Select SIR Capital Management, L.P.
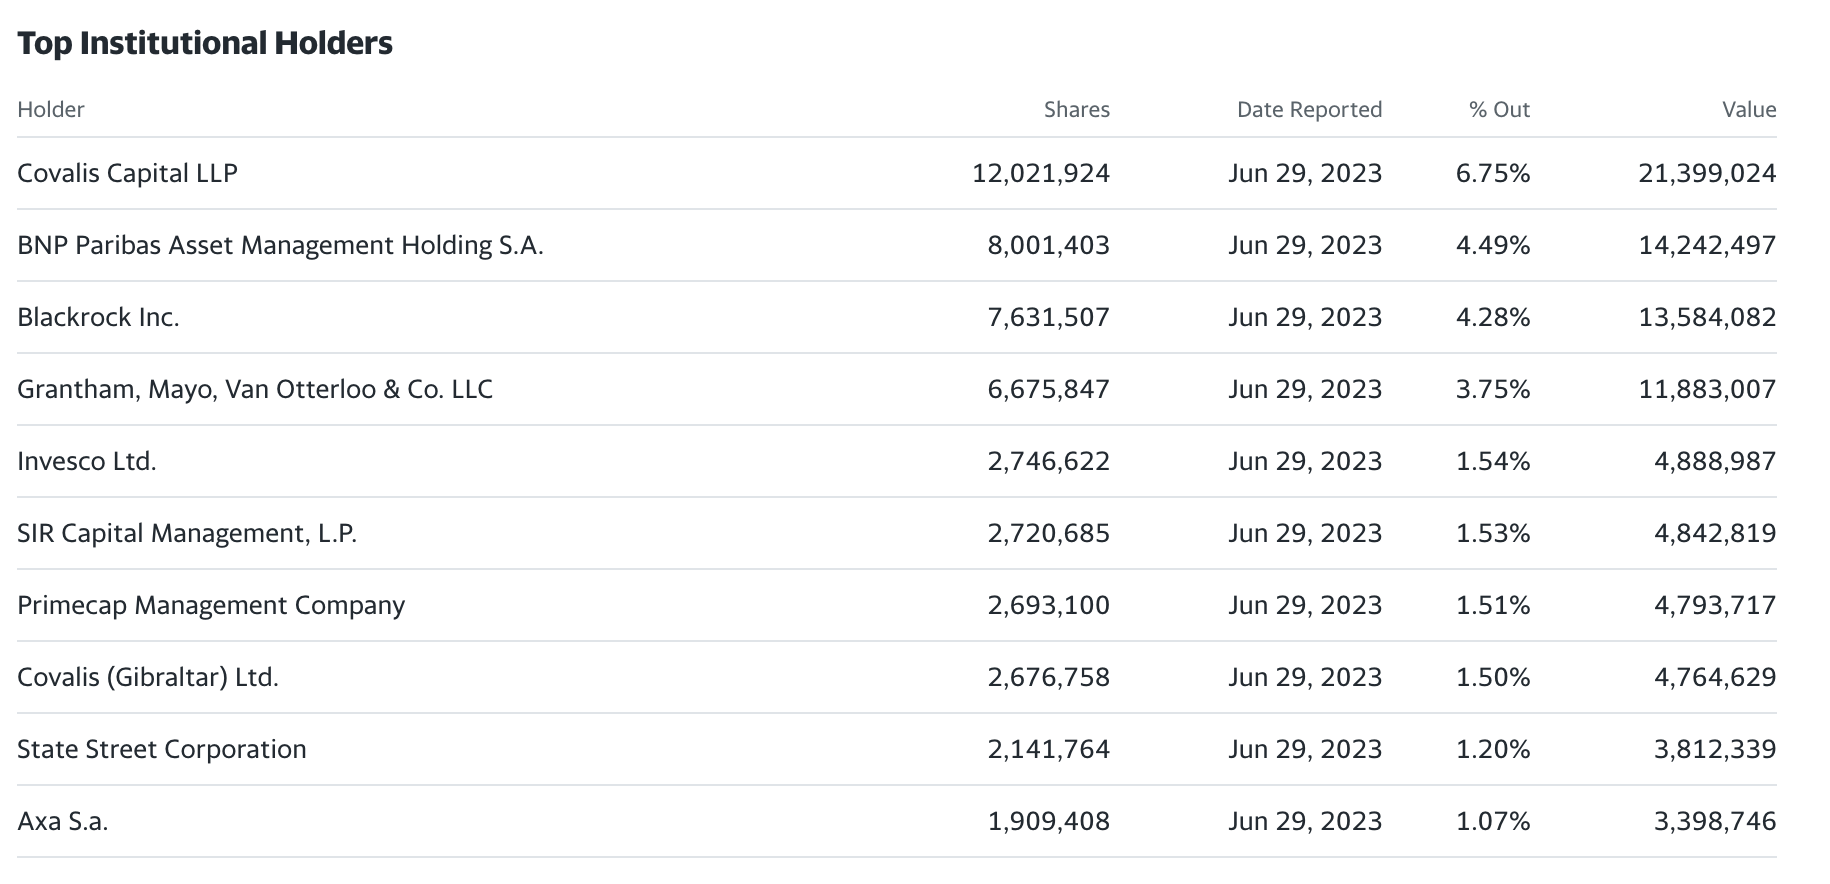 pos(187,533)
